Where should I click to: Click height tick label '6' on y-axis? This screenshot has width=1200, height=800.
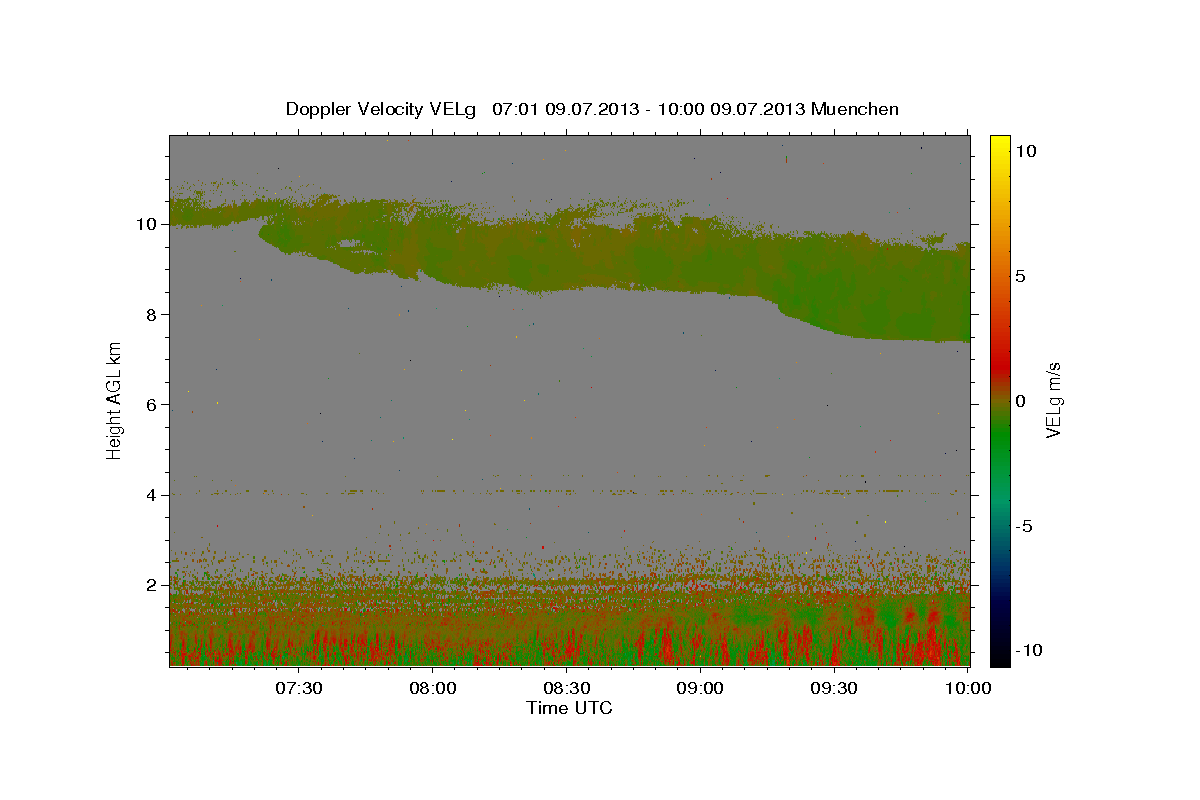point(154,405)
